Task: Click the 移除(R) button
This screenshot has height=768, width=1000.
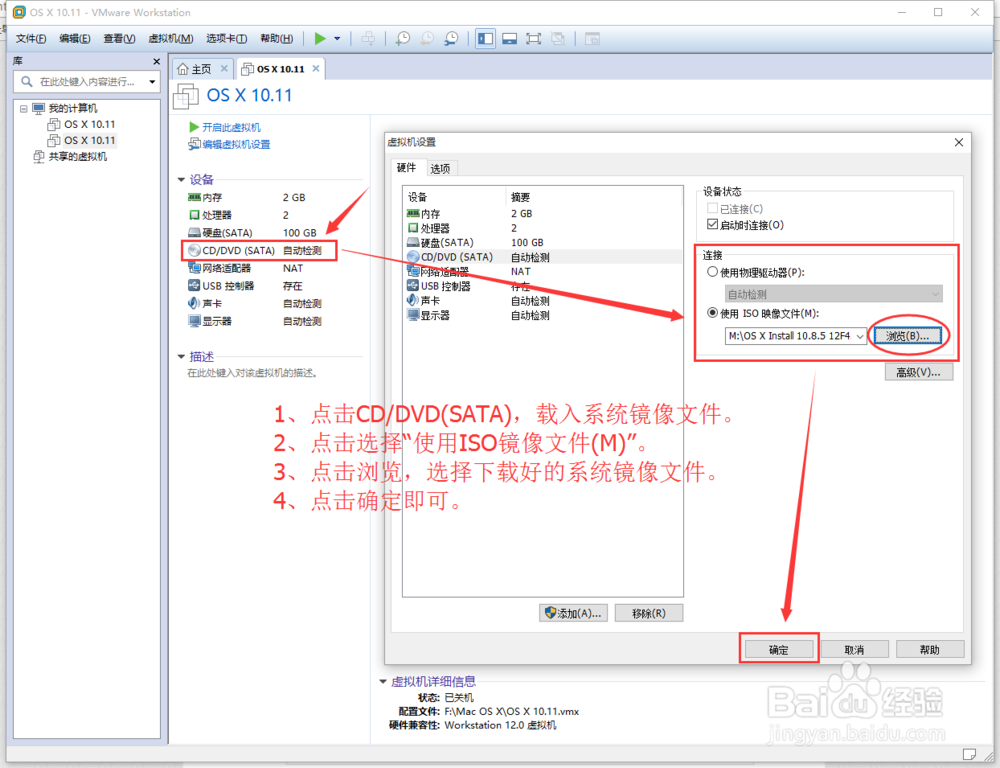Action: point(649,613)
